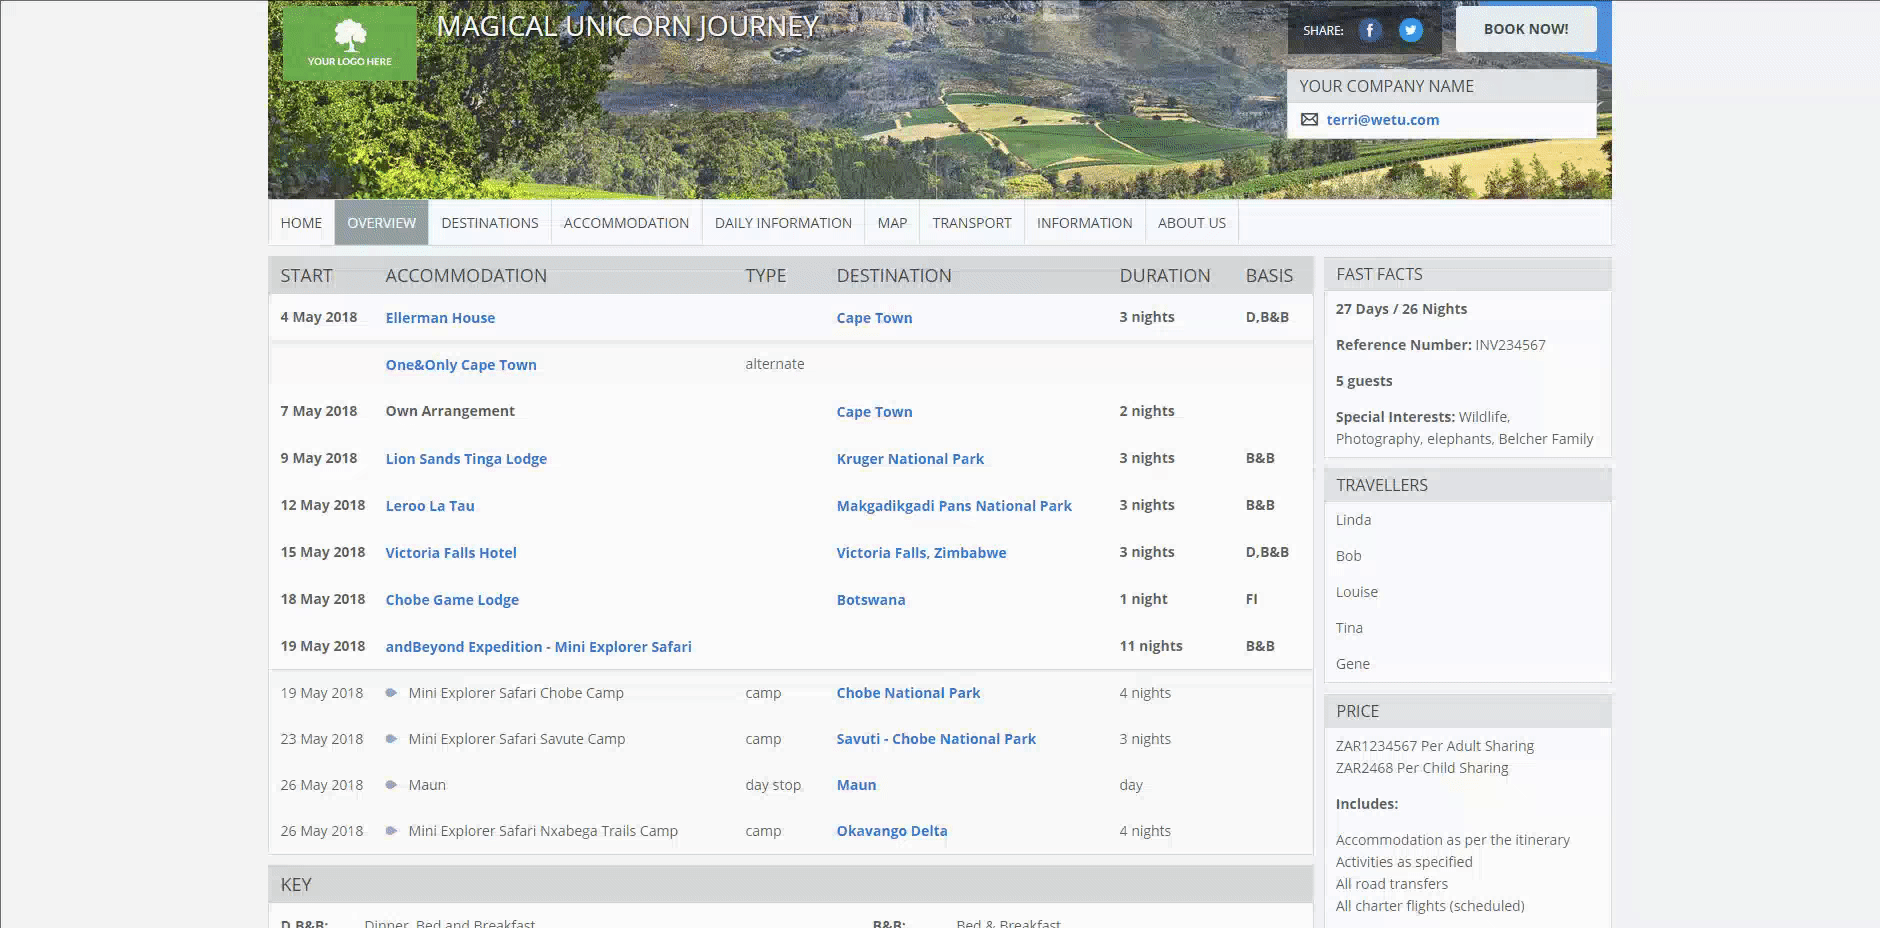Go to the Map tab

tap(892, 223)
